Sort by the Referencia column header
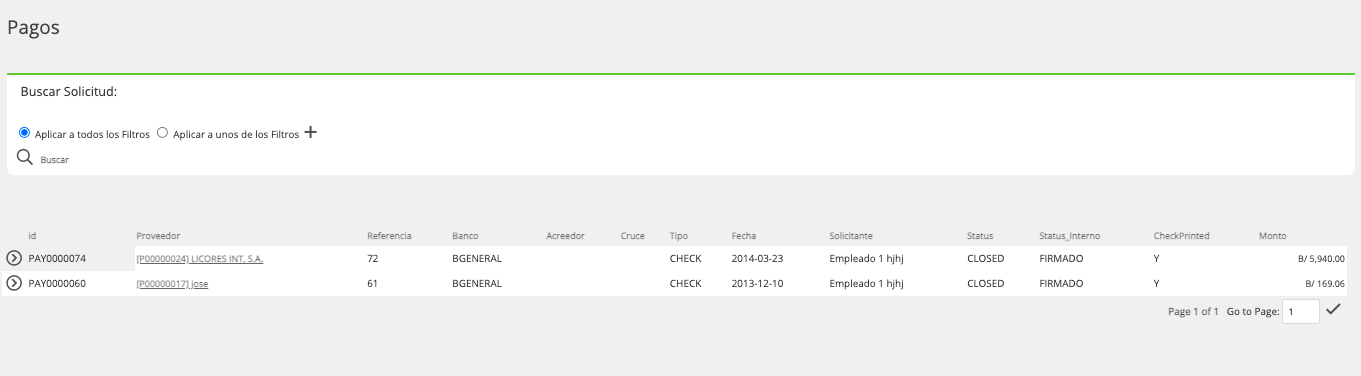Viewport: 1361px width, 376px height. click(389, 236)
